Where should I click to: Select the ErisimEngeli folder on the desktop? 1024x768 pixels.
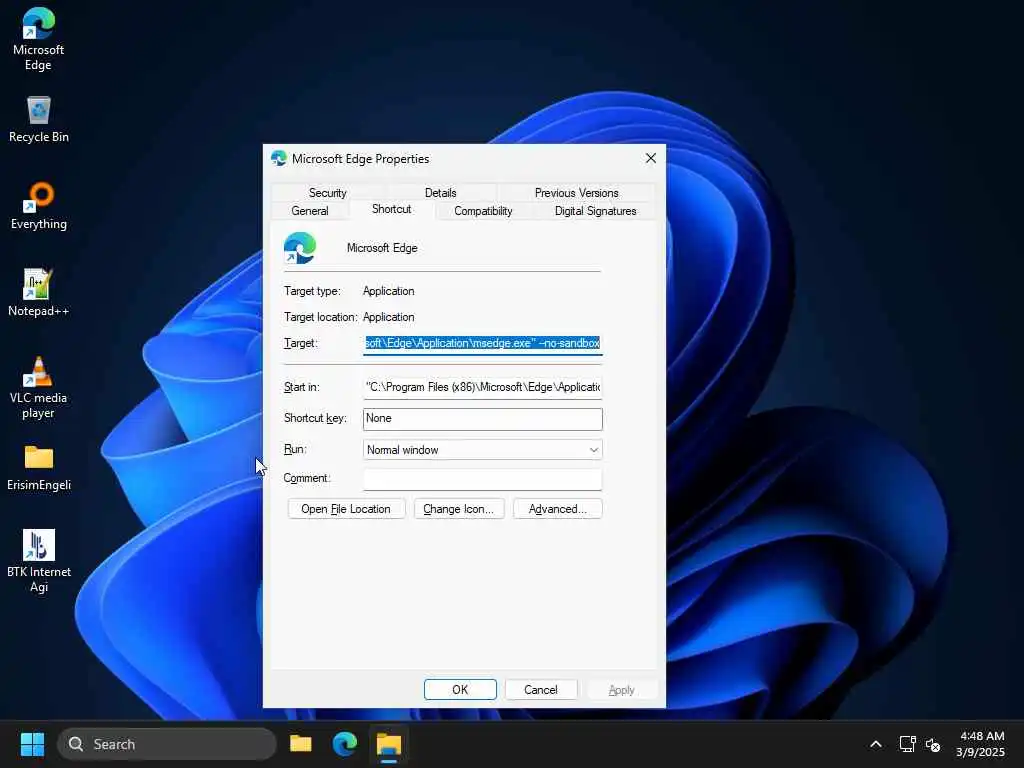point(39,468)
